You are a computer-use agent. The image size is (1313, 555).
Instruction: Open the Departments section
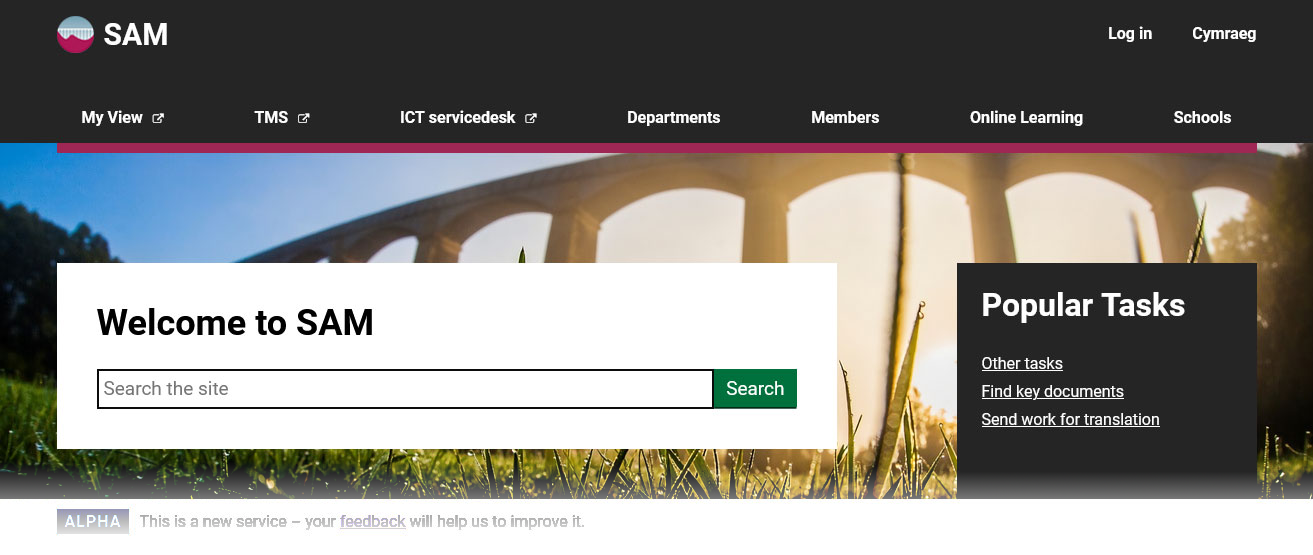coord(673,117)
